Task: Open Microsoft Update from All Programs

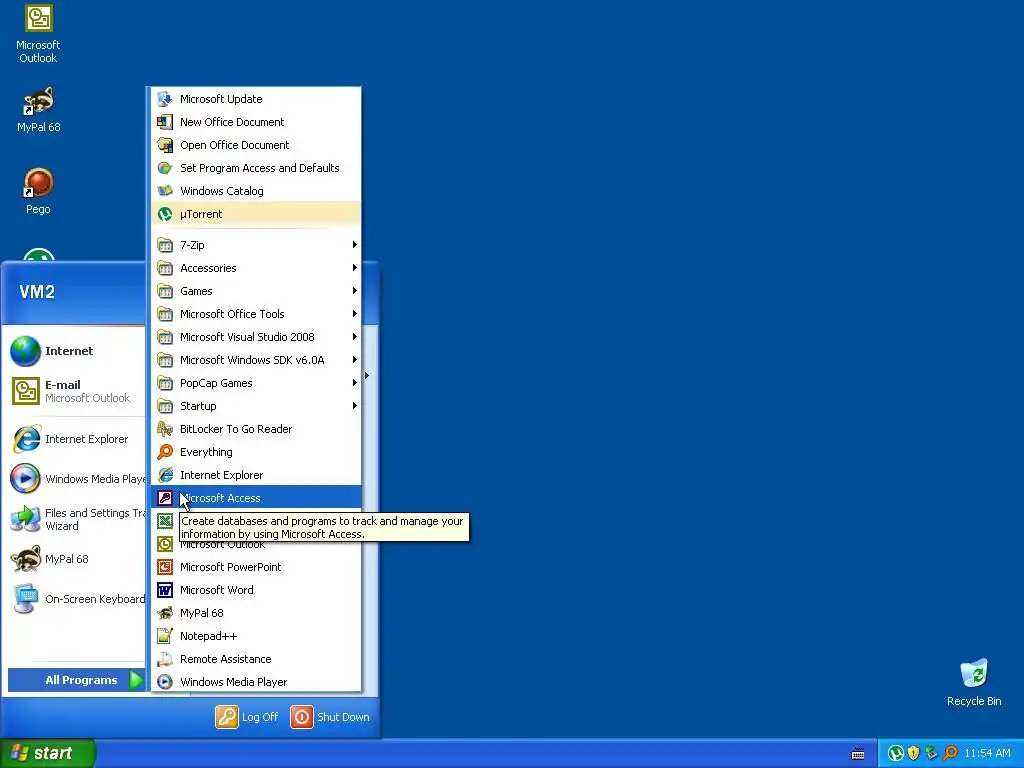Action: 256,99
